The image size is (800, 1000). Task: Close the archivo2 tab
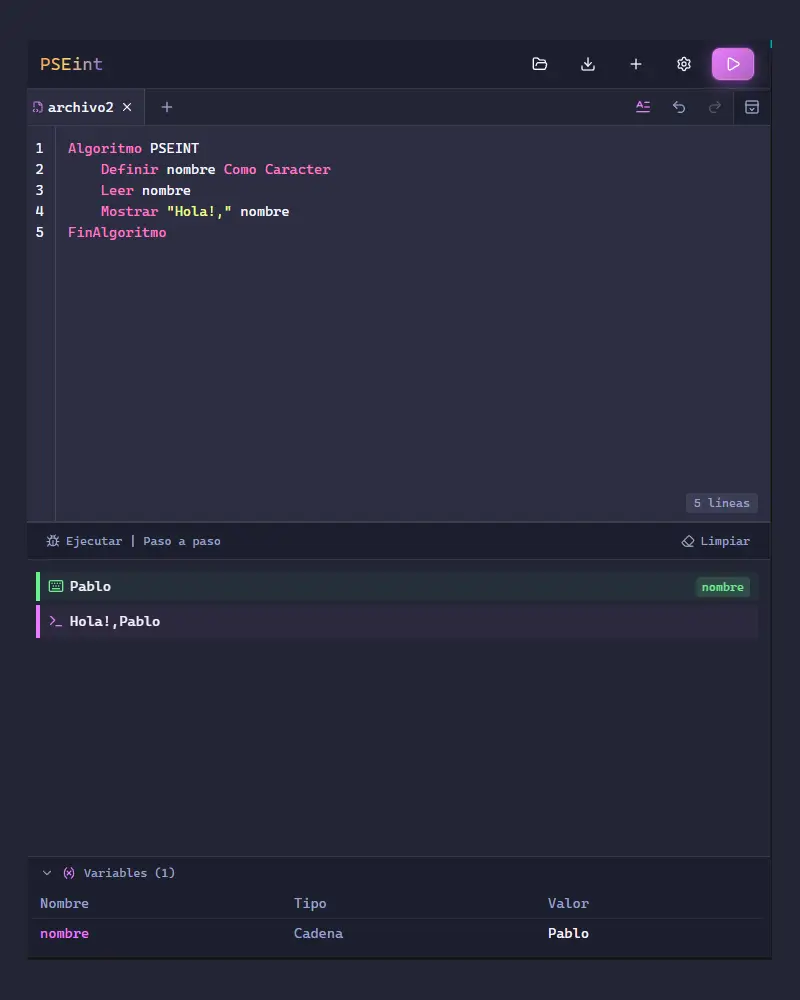coord(127,107)
